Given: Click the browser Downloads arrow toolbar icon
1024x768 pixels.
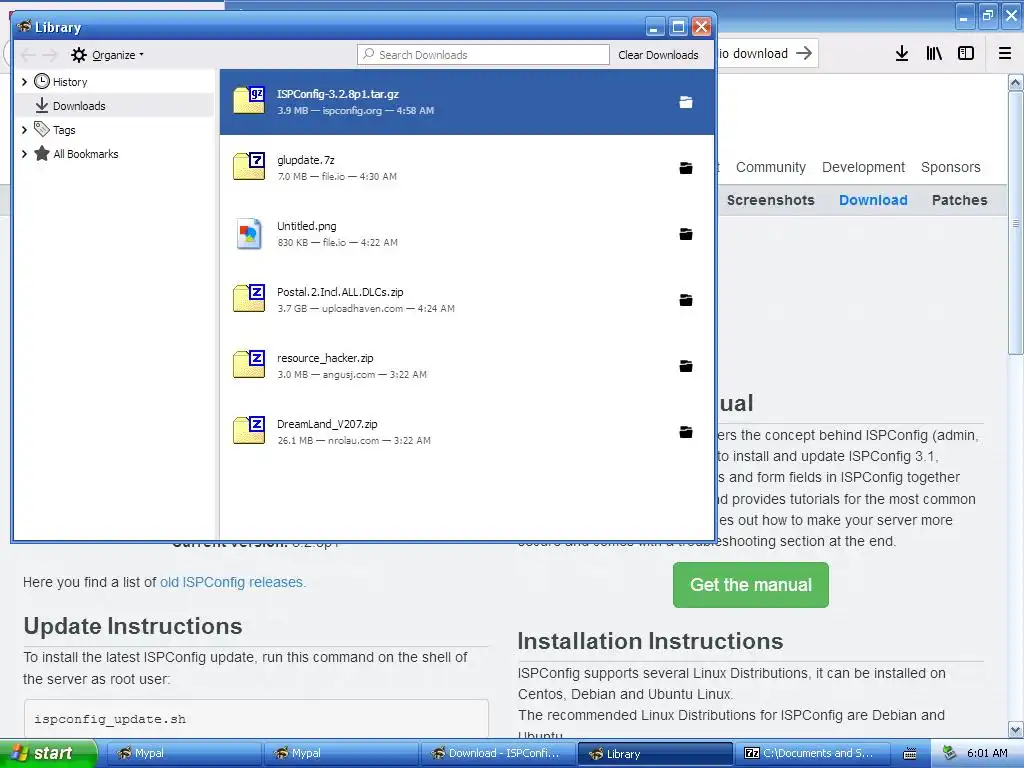Looking at the screenshot, I should pos(902,54).
